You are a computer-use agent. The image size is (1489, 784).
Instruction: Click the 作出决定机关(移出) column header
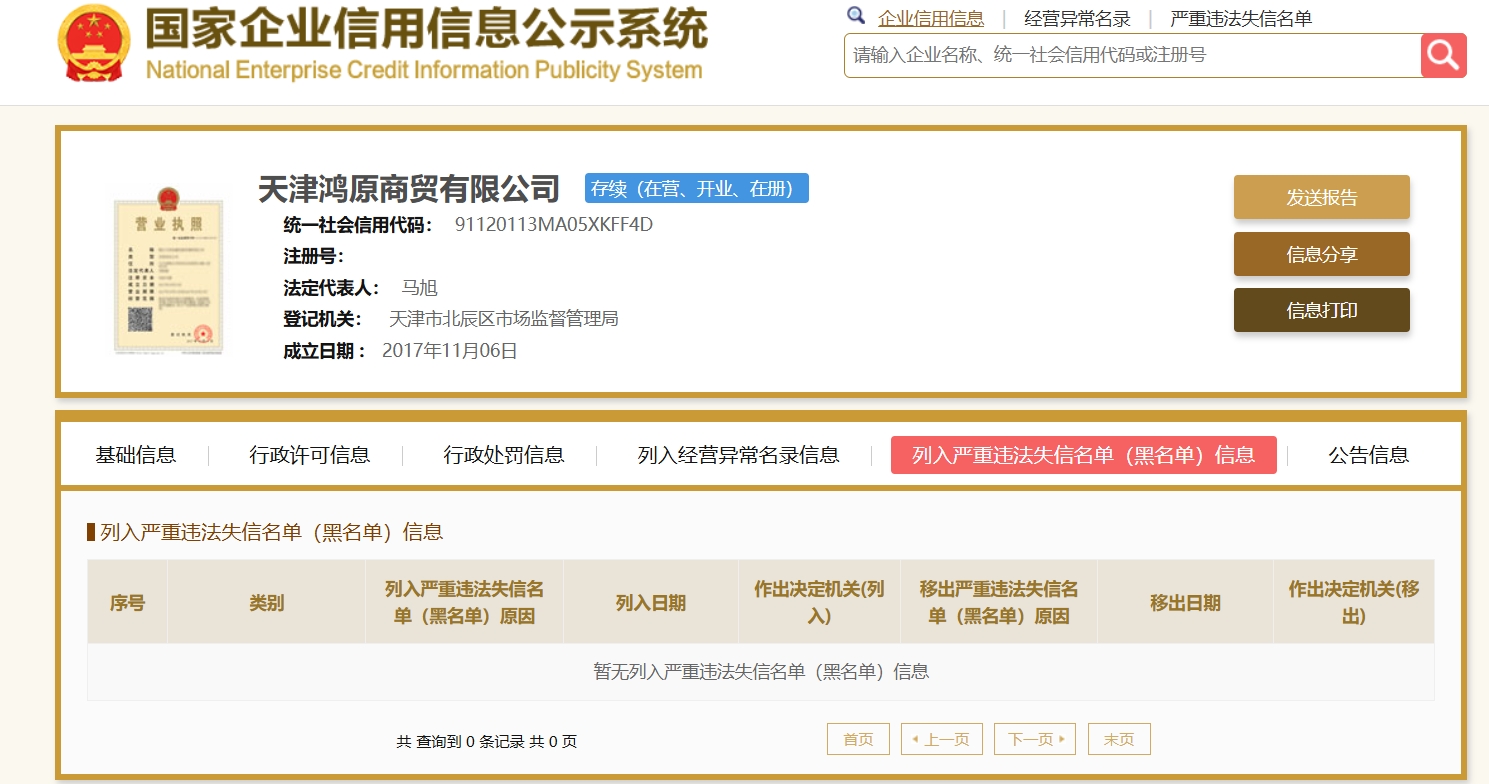point(1354,602)
